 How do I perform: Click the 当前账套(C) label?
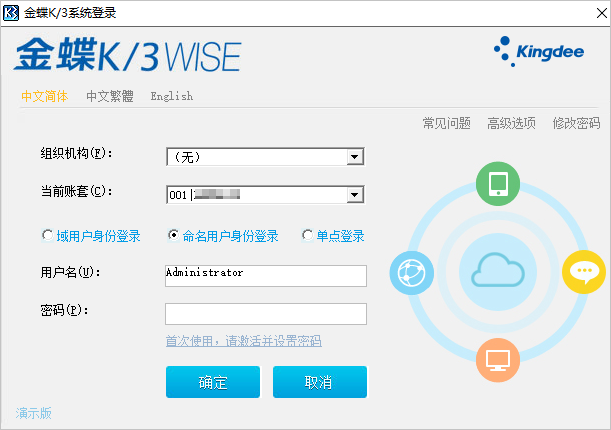pyautogui.click(x=76, y=191)
